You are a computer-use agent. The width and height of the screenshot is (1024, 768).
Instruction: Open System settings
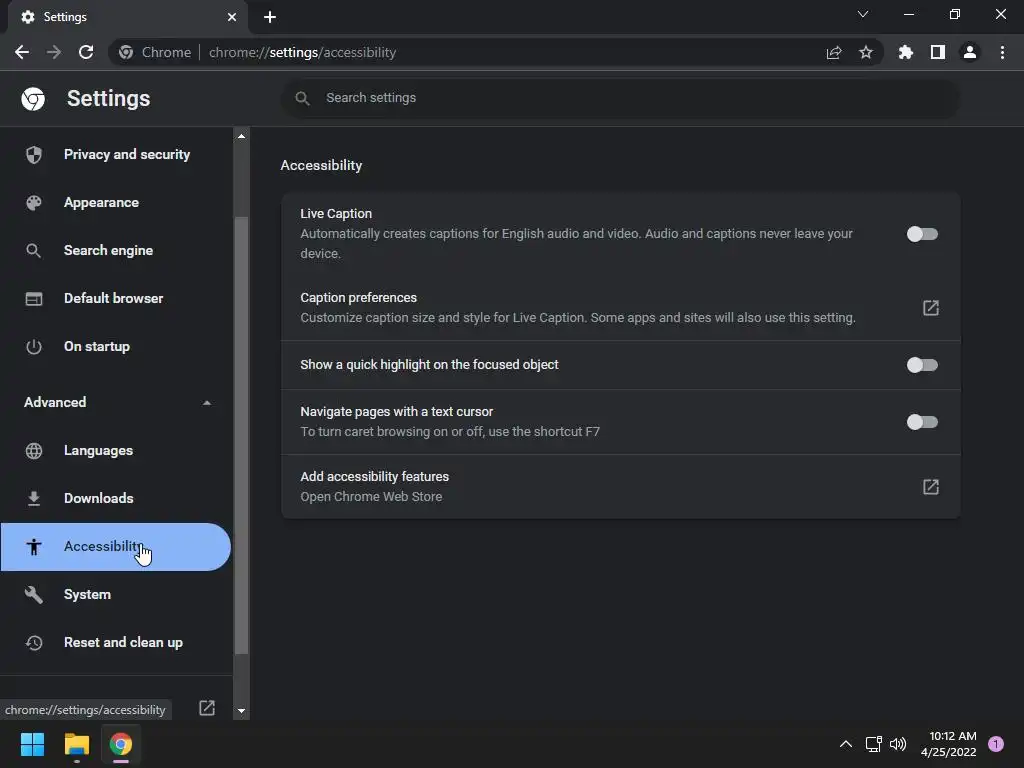(116, 594)
